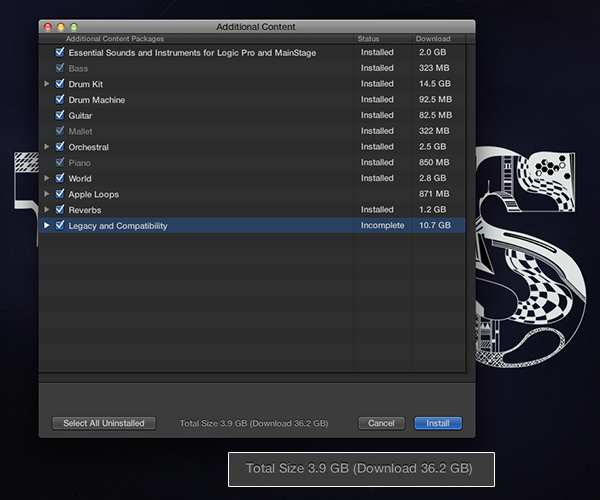Toggle the Bass package checkbox
600x500 pixels.
(x=60, y=68)
